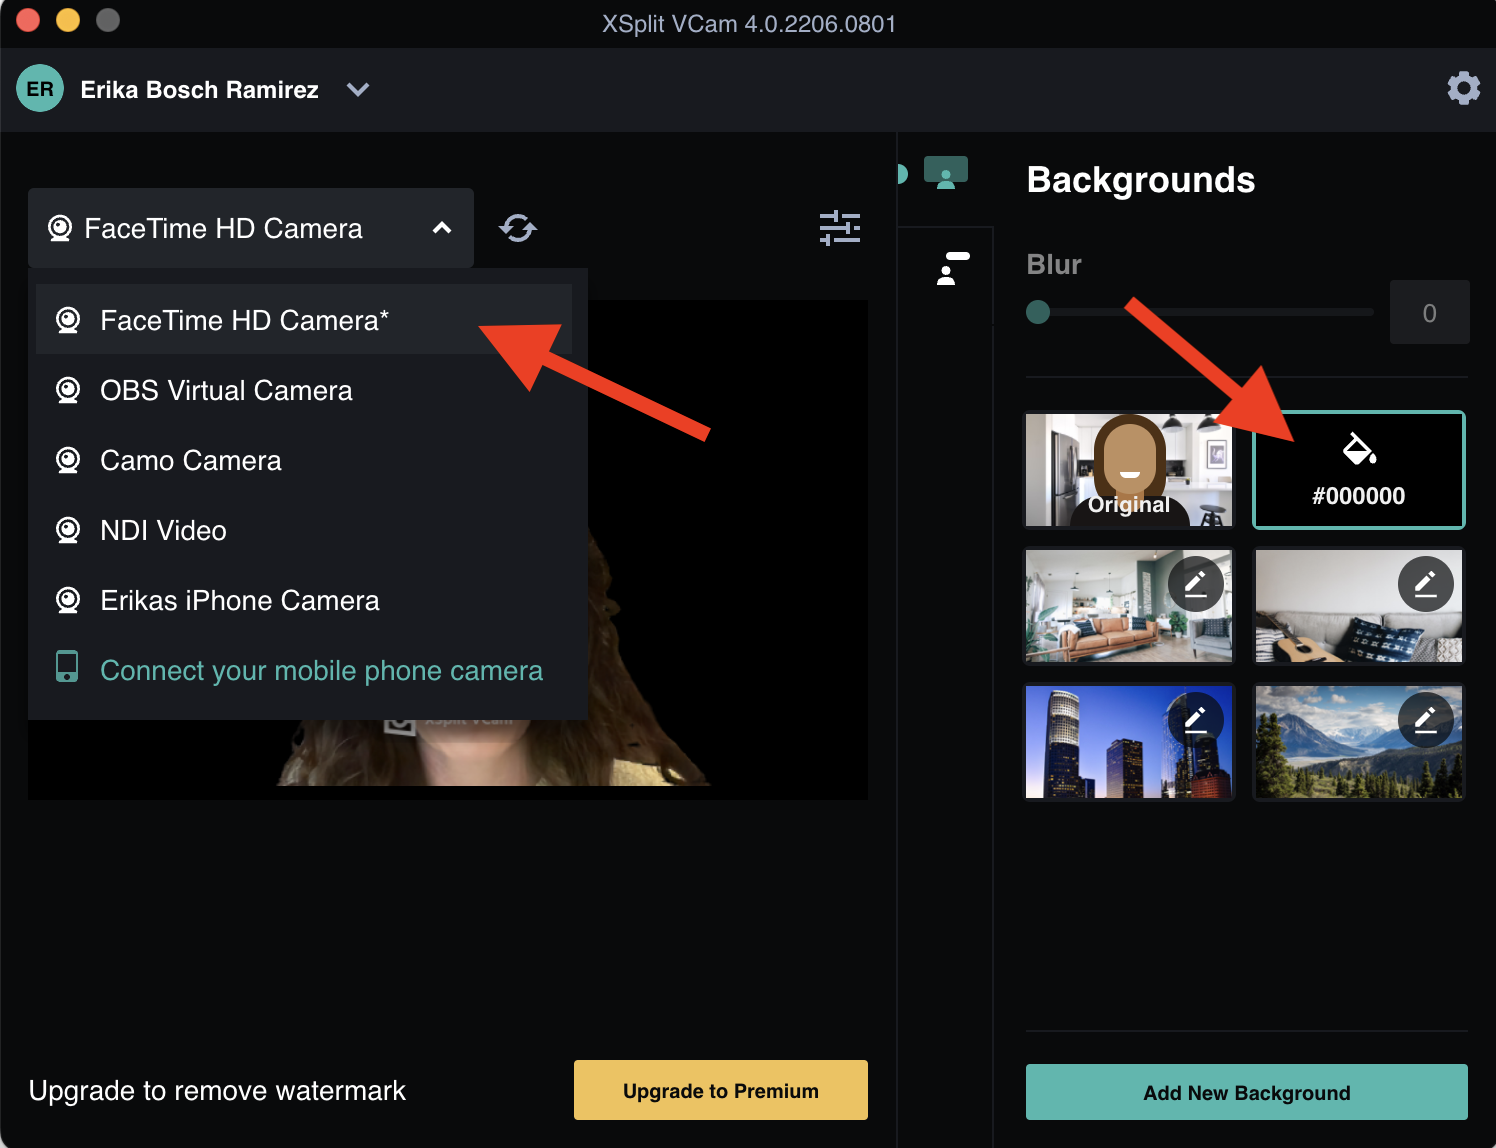The image size is (1496, 1148).
Task: Collapse the FaceTime HD Camera dropdown
Action: pyautogui.click(x=251, y=228)
